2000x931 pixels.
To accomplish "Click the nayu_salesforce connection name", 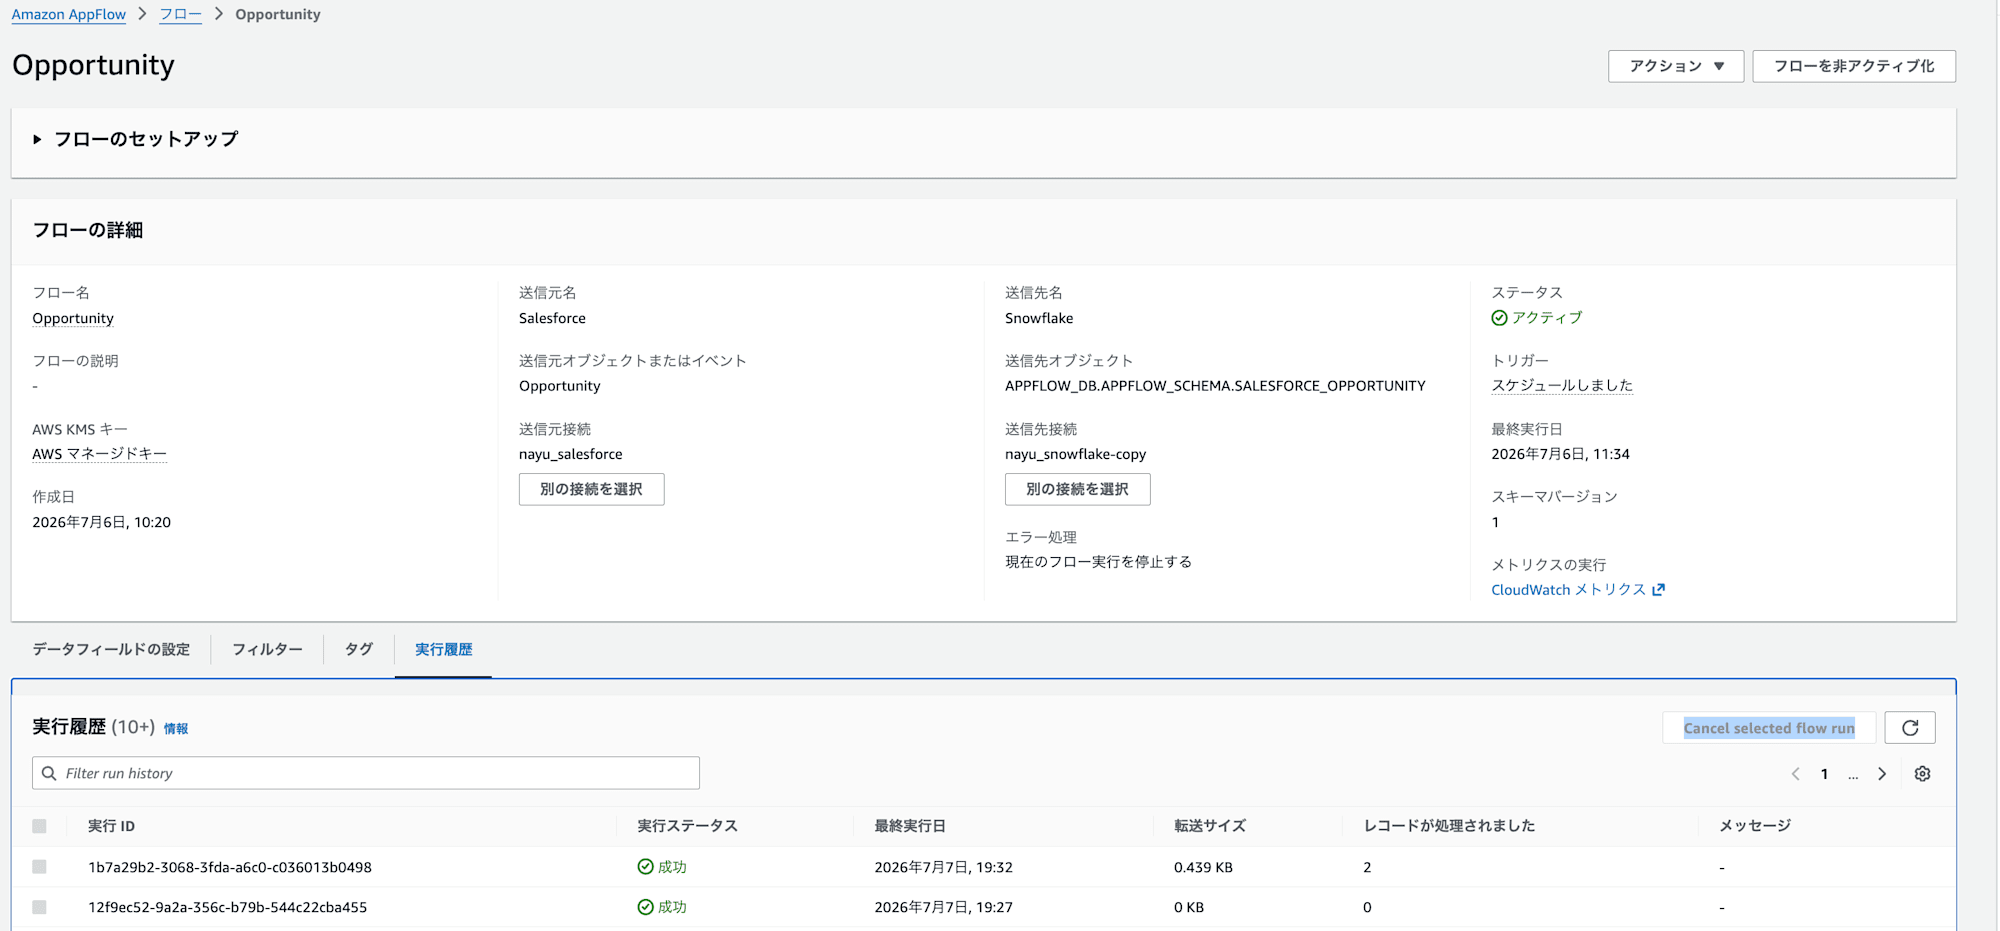I will pyautogui.click(x=570, y=454).
